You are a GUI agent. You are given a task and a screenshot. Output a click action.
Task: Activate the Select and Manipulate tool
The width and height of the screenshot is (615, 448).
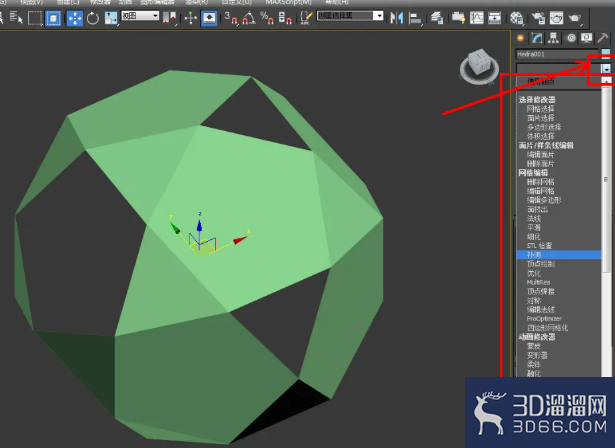[191, 18]
